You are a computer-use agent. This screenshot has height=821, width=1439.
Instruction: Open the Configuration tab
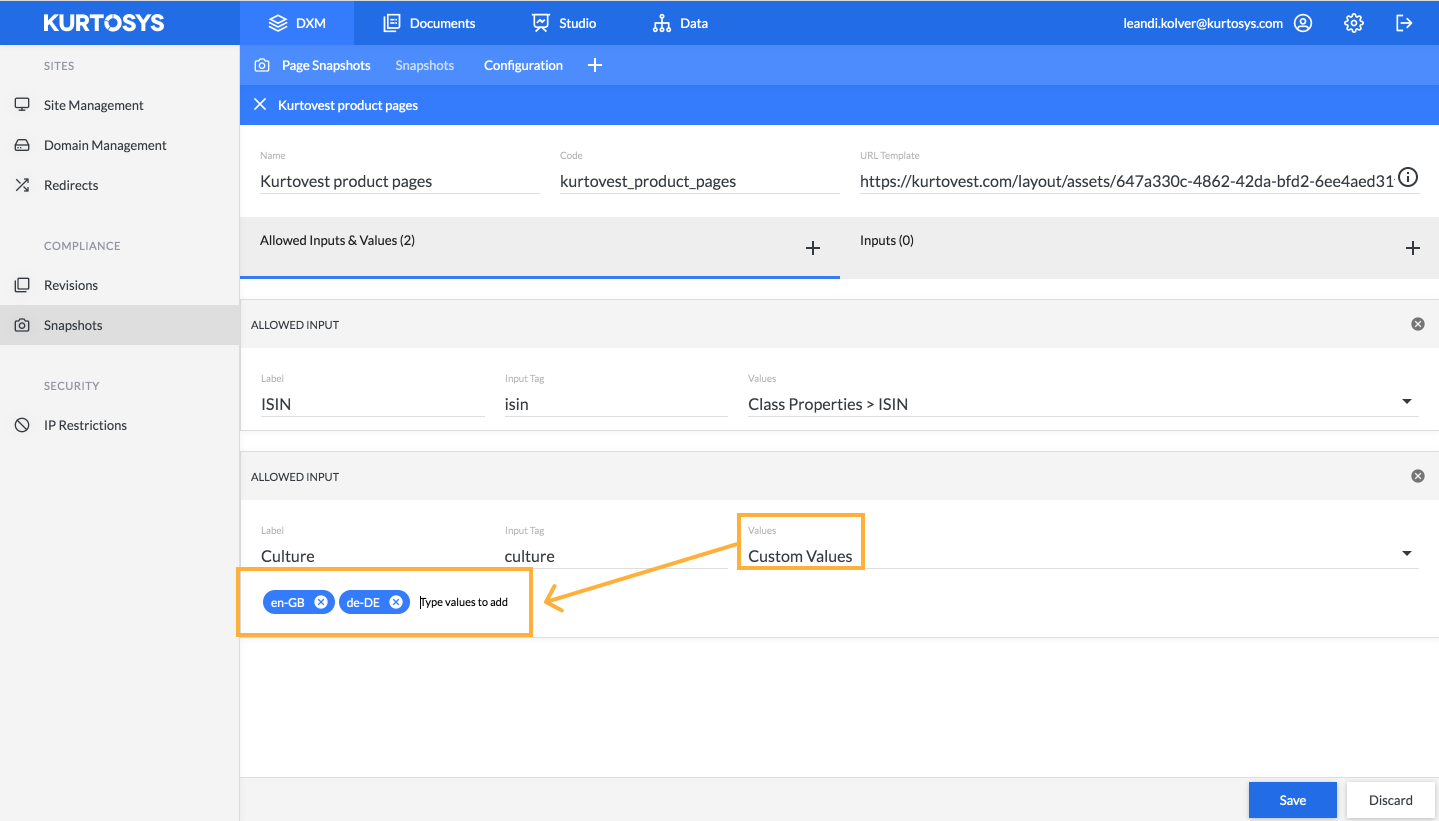click(x=523, y=65)
